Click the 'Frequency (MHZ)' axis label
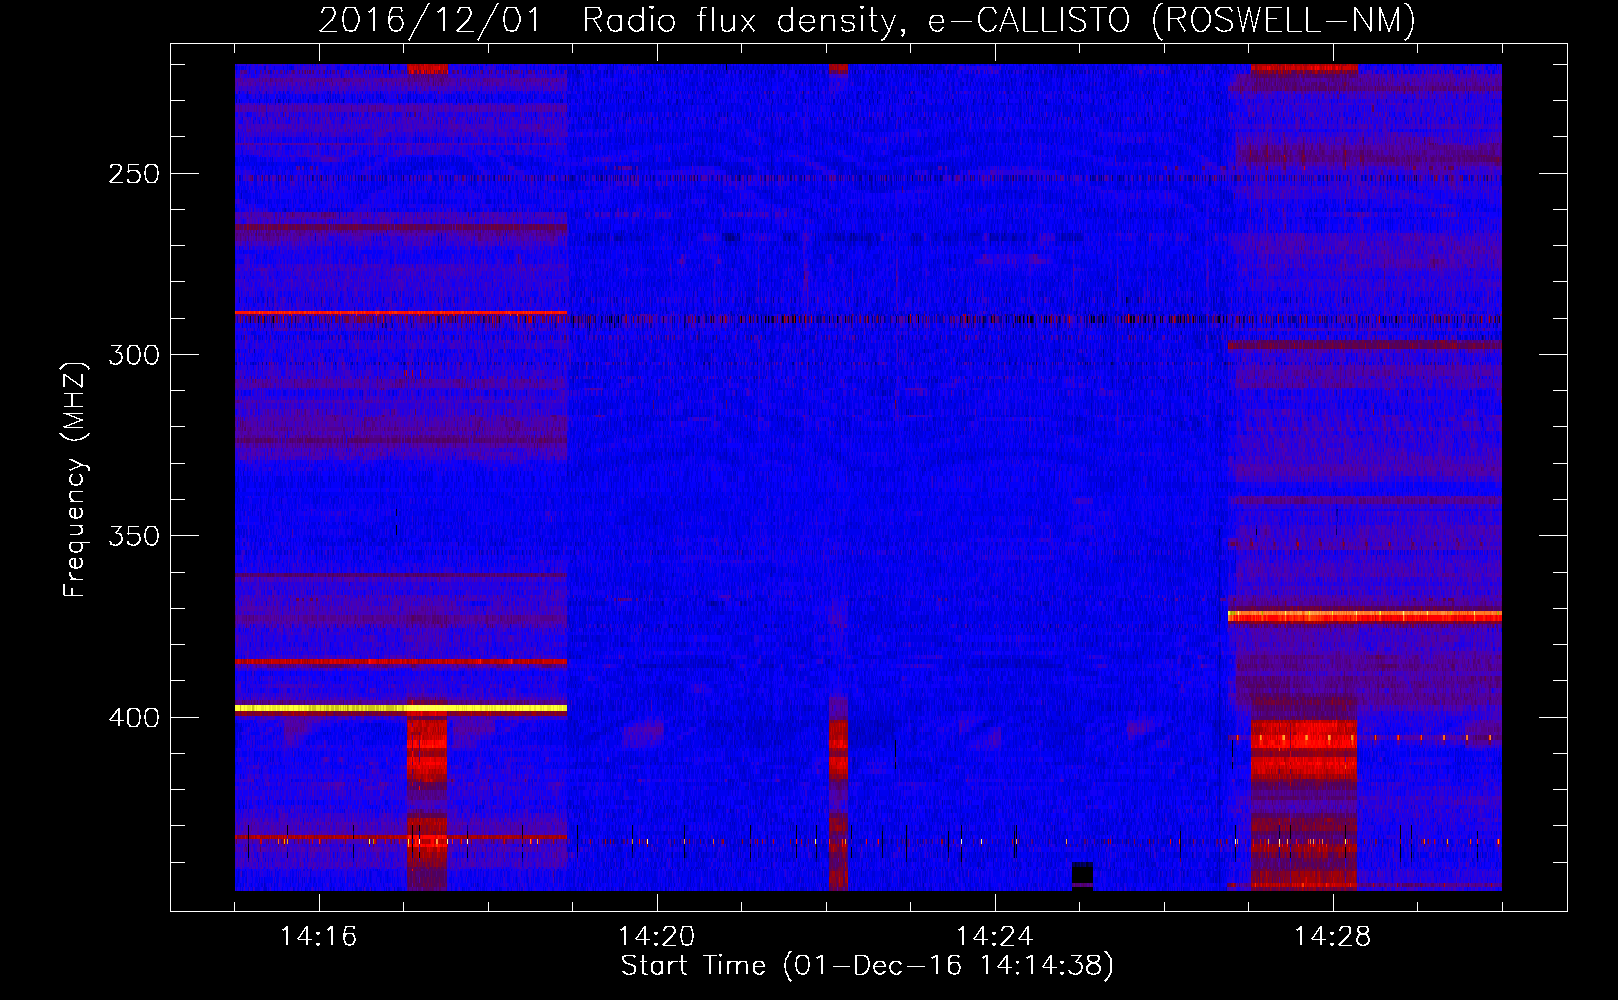 pos(75,480)
